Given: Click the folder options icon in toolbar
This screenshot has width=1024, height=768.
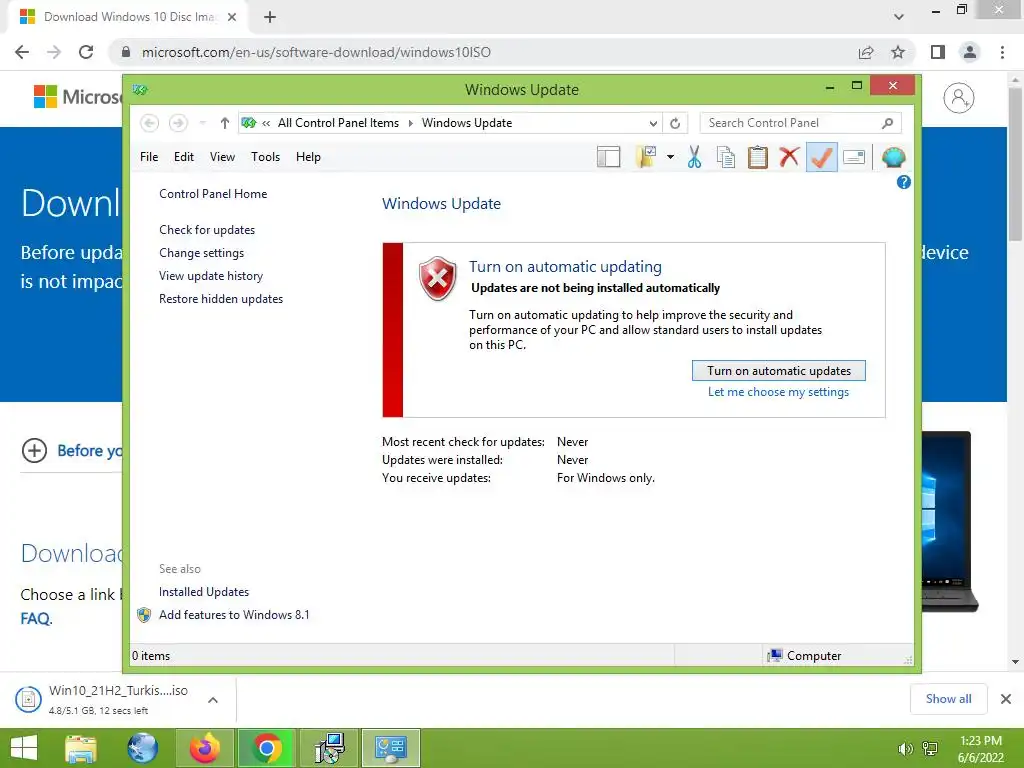Looking at the screenshot, I should tap(646, 157).
